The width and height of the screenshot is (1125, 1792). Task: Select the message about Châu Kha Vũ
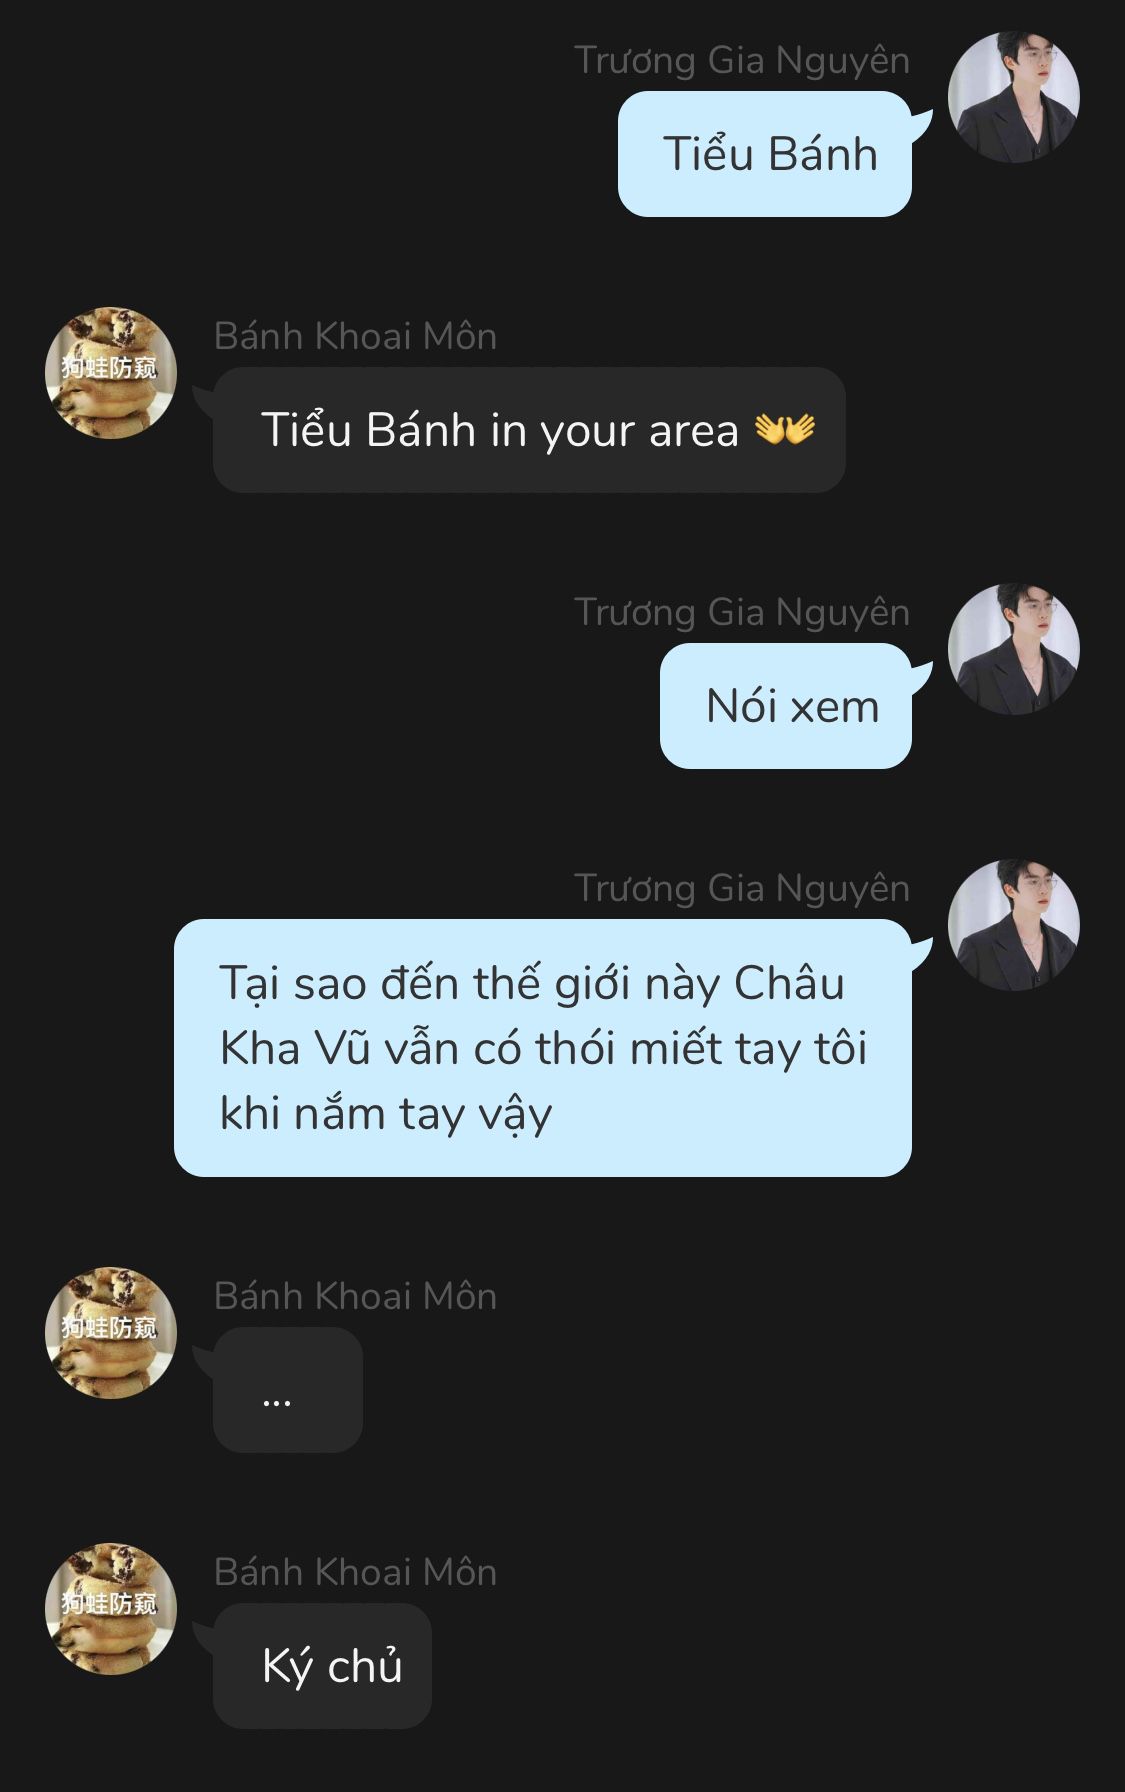[x=543, y=1048]
